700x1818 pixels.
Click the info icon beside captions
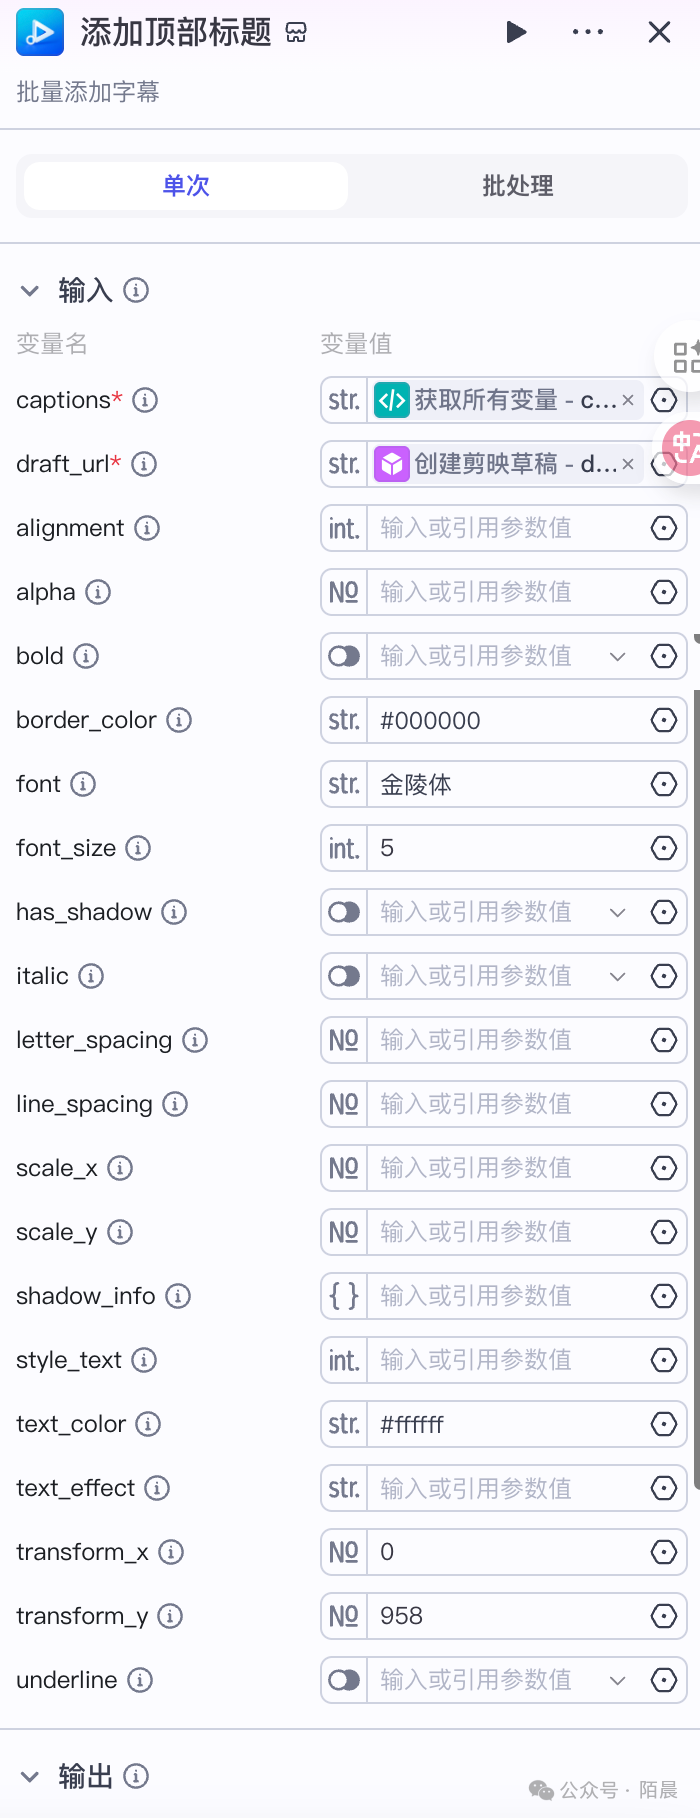click(145, 400)
